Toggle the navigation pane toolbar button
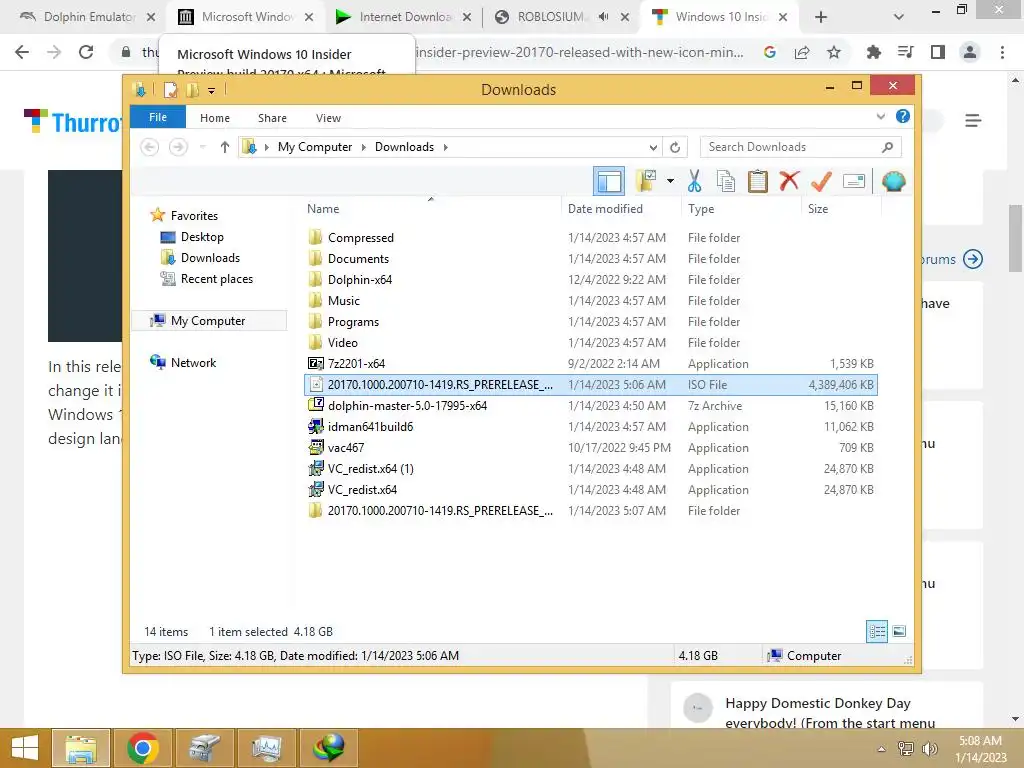The height and width of the screenshot is (768, 1024). pyautogui.click(x=609, y=181)
